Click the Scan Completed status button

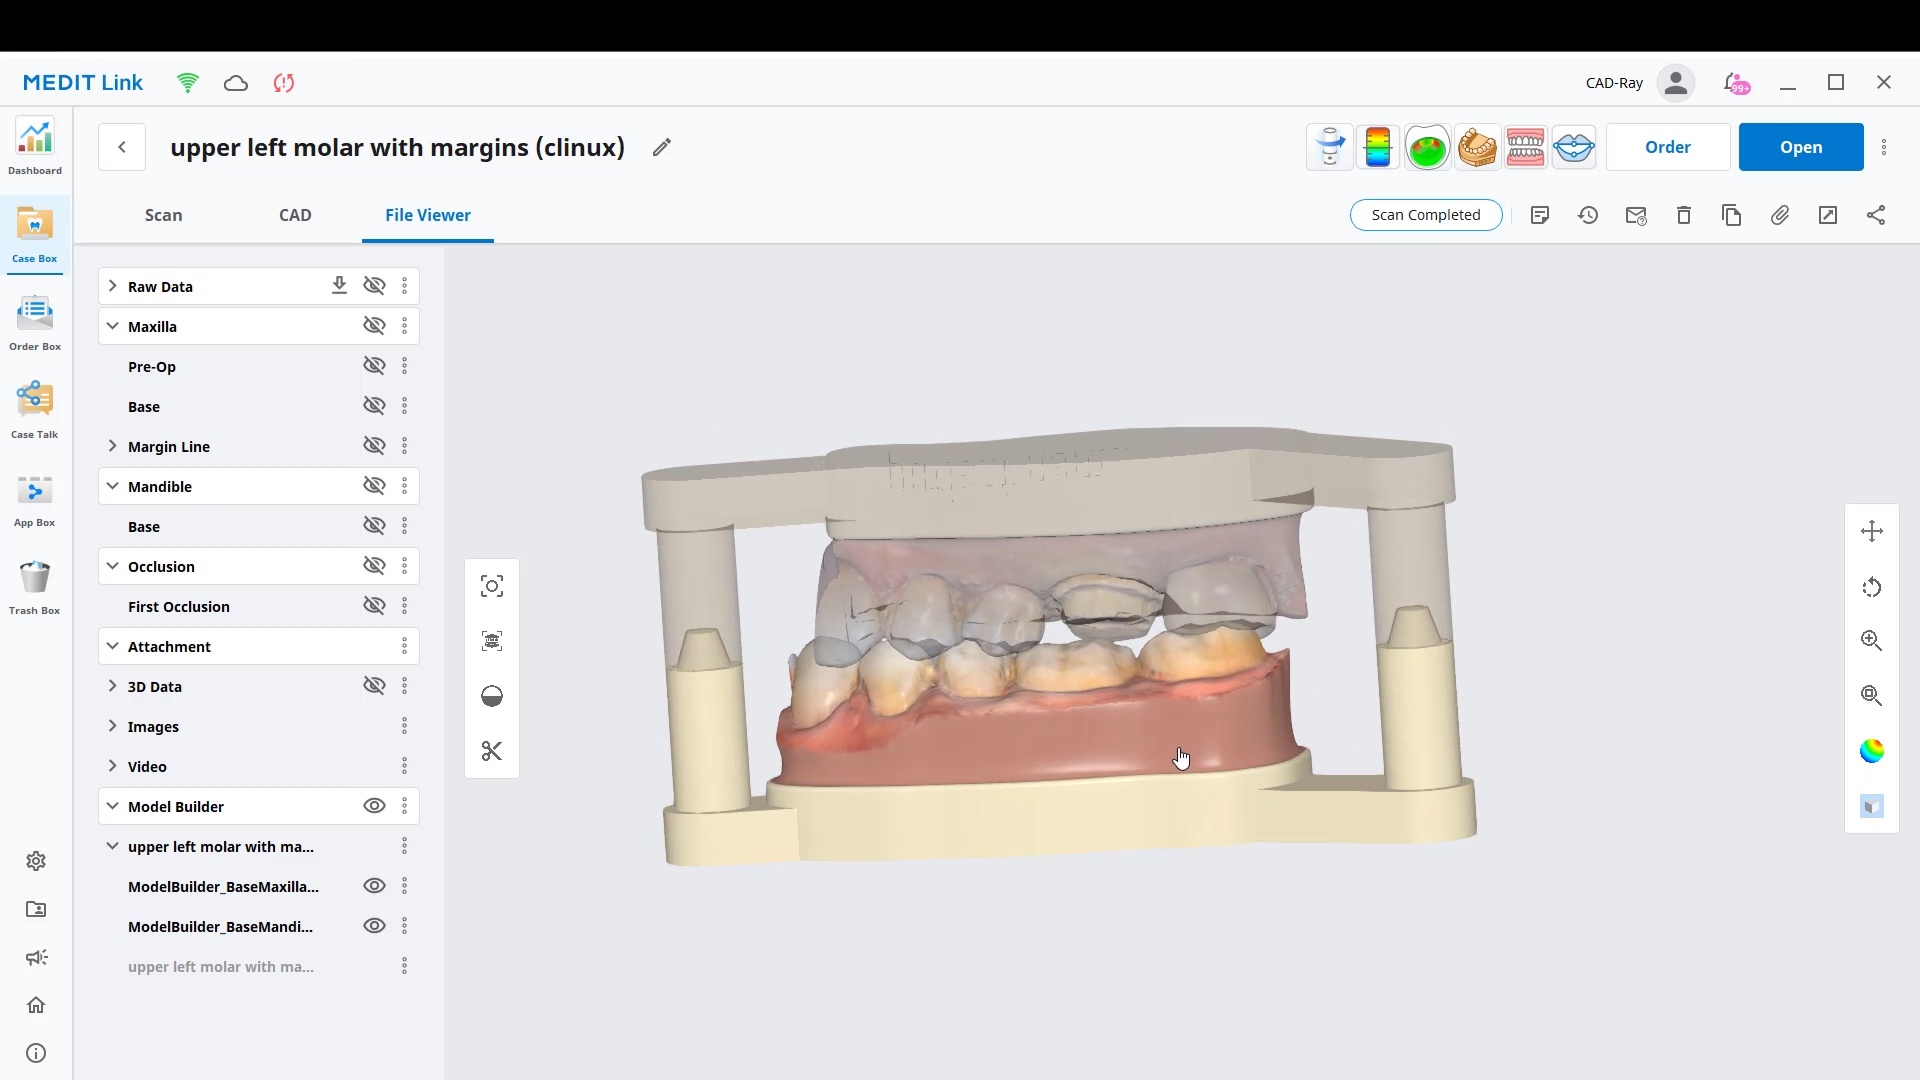click(x=1426, y=215)
